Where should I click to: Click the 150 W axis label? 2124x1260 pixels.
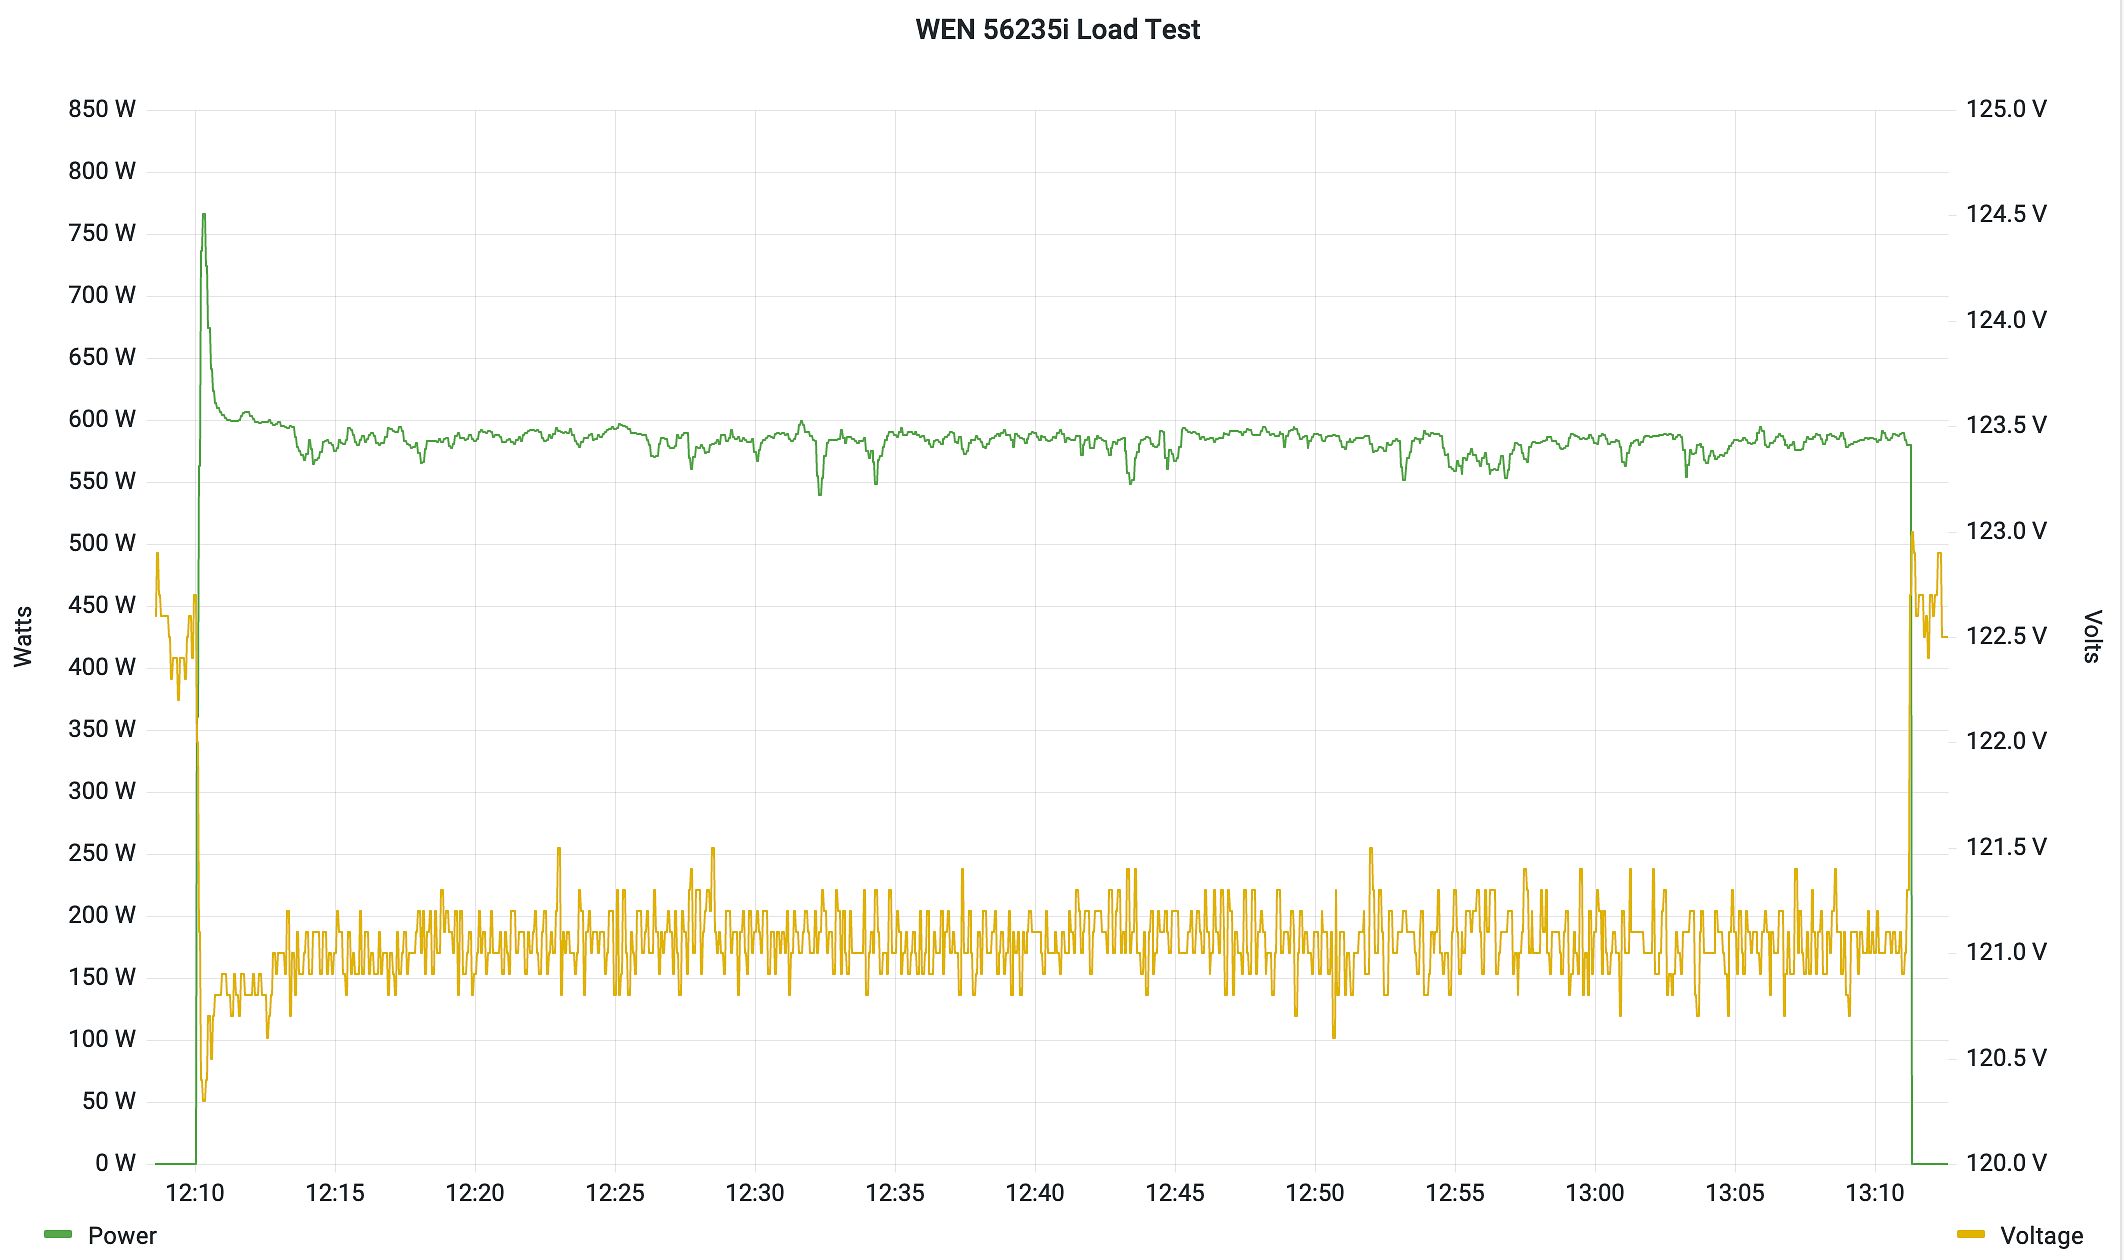pyautogui.click(x=102, y=977)
